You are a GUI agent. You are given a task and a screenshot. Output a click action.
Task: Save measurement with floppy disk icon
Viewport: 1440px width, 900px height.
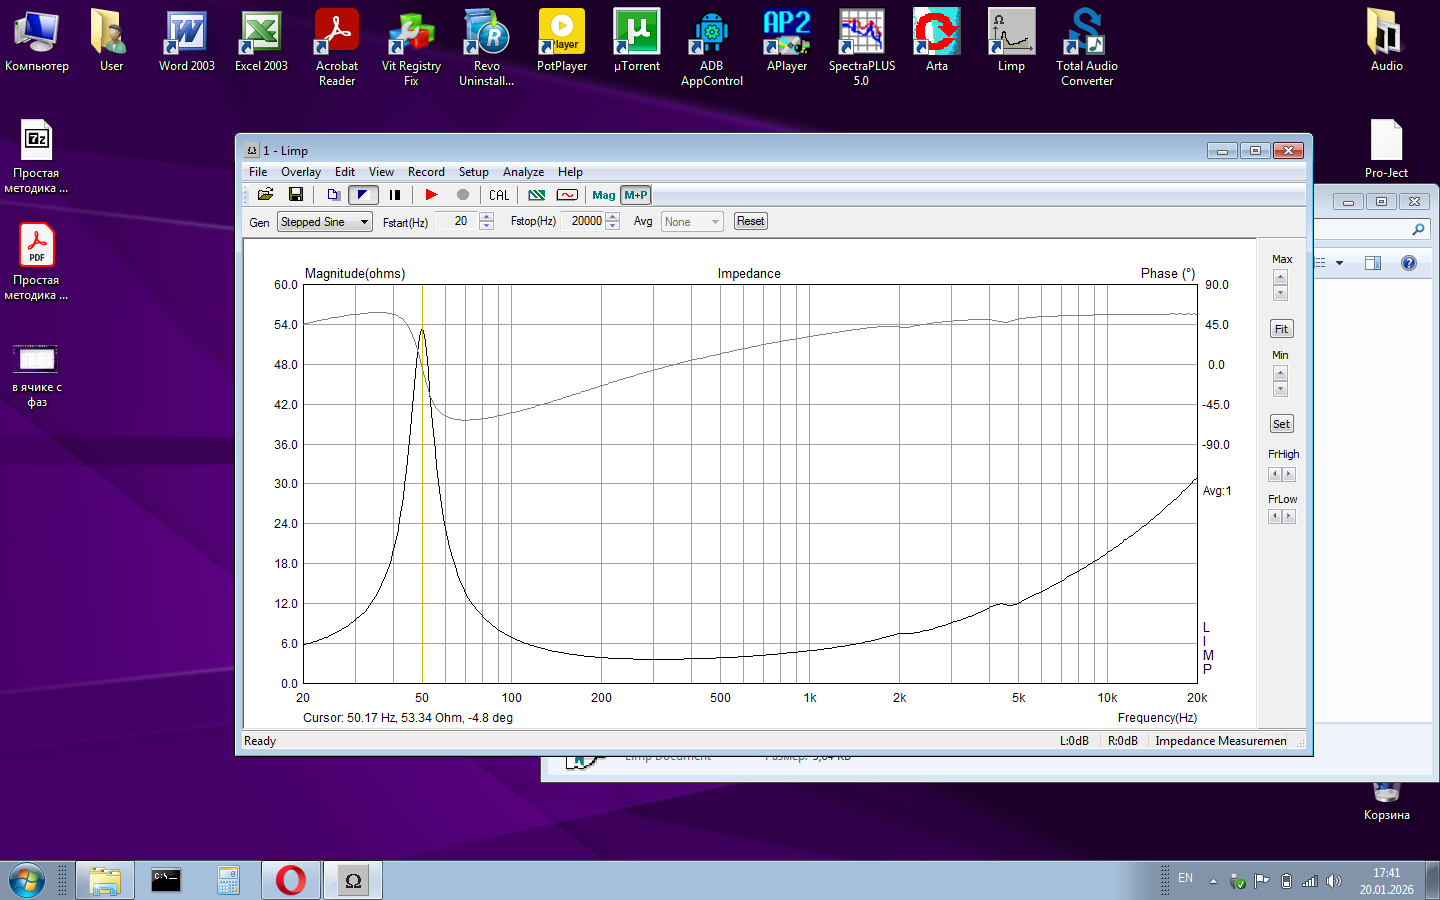(x=296, y=195)
